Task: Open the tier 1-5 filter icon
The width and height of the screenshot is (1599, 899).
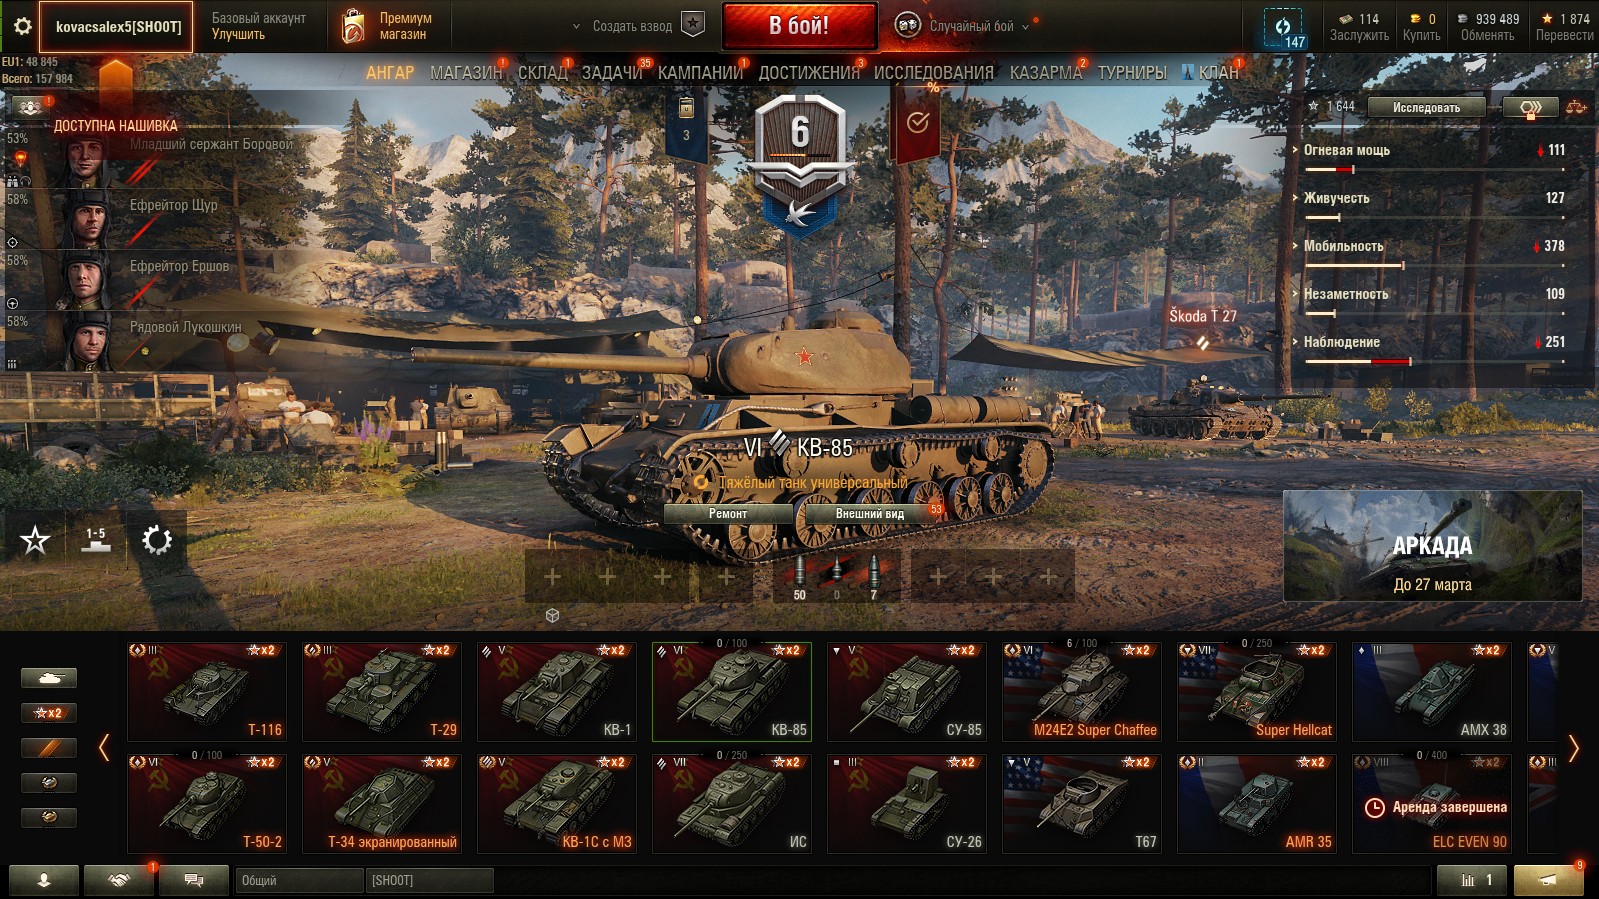Action: click(96, 540)
